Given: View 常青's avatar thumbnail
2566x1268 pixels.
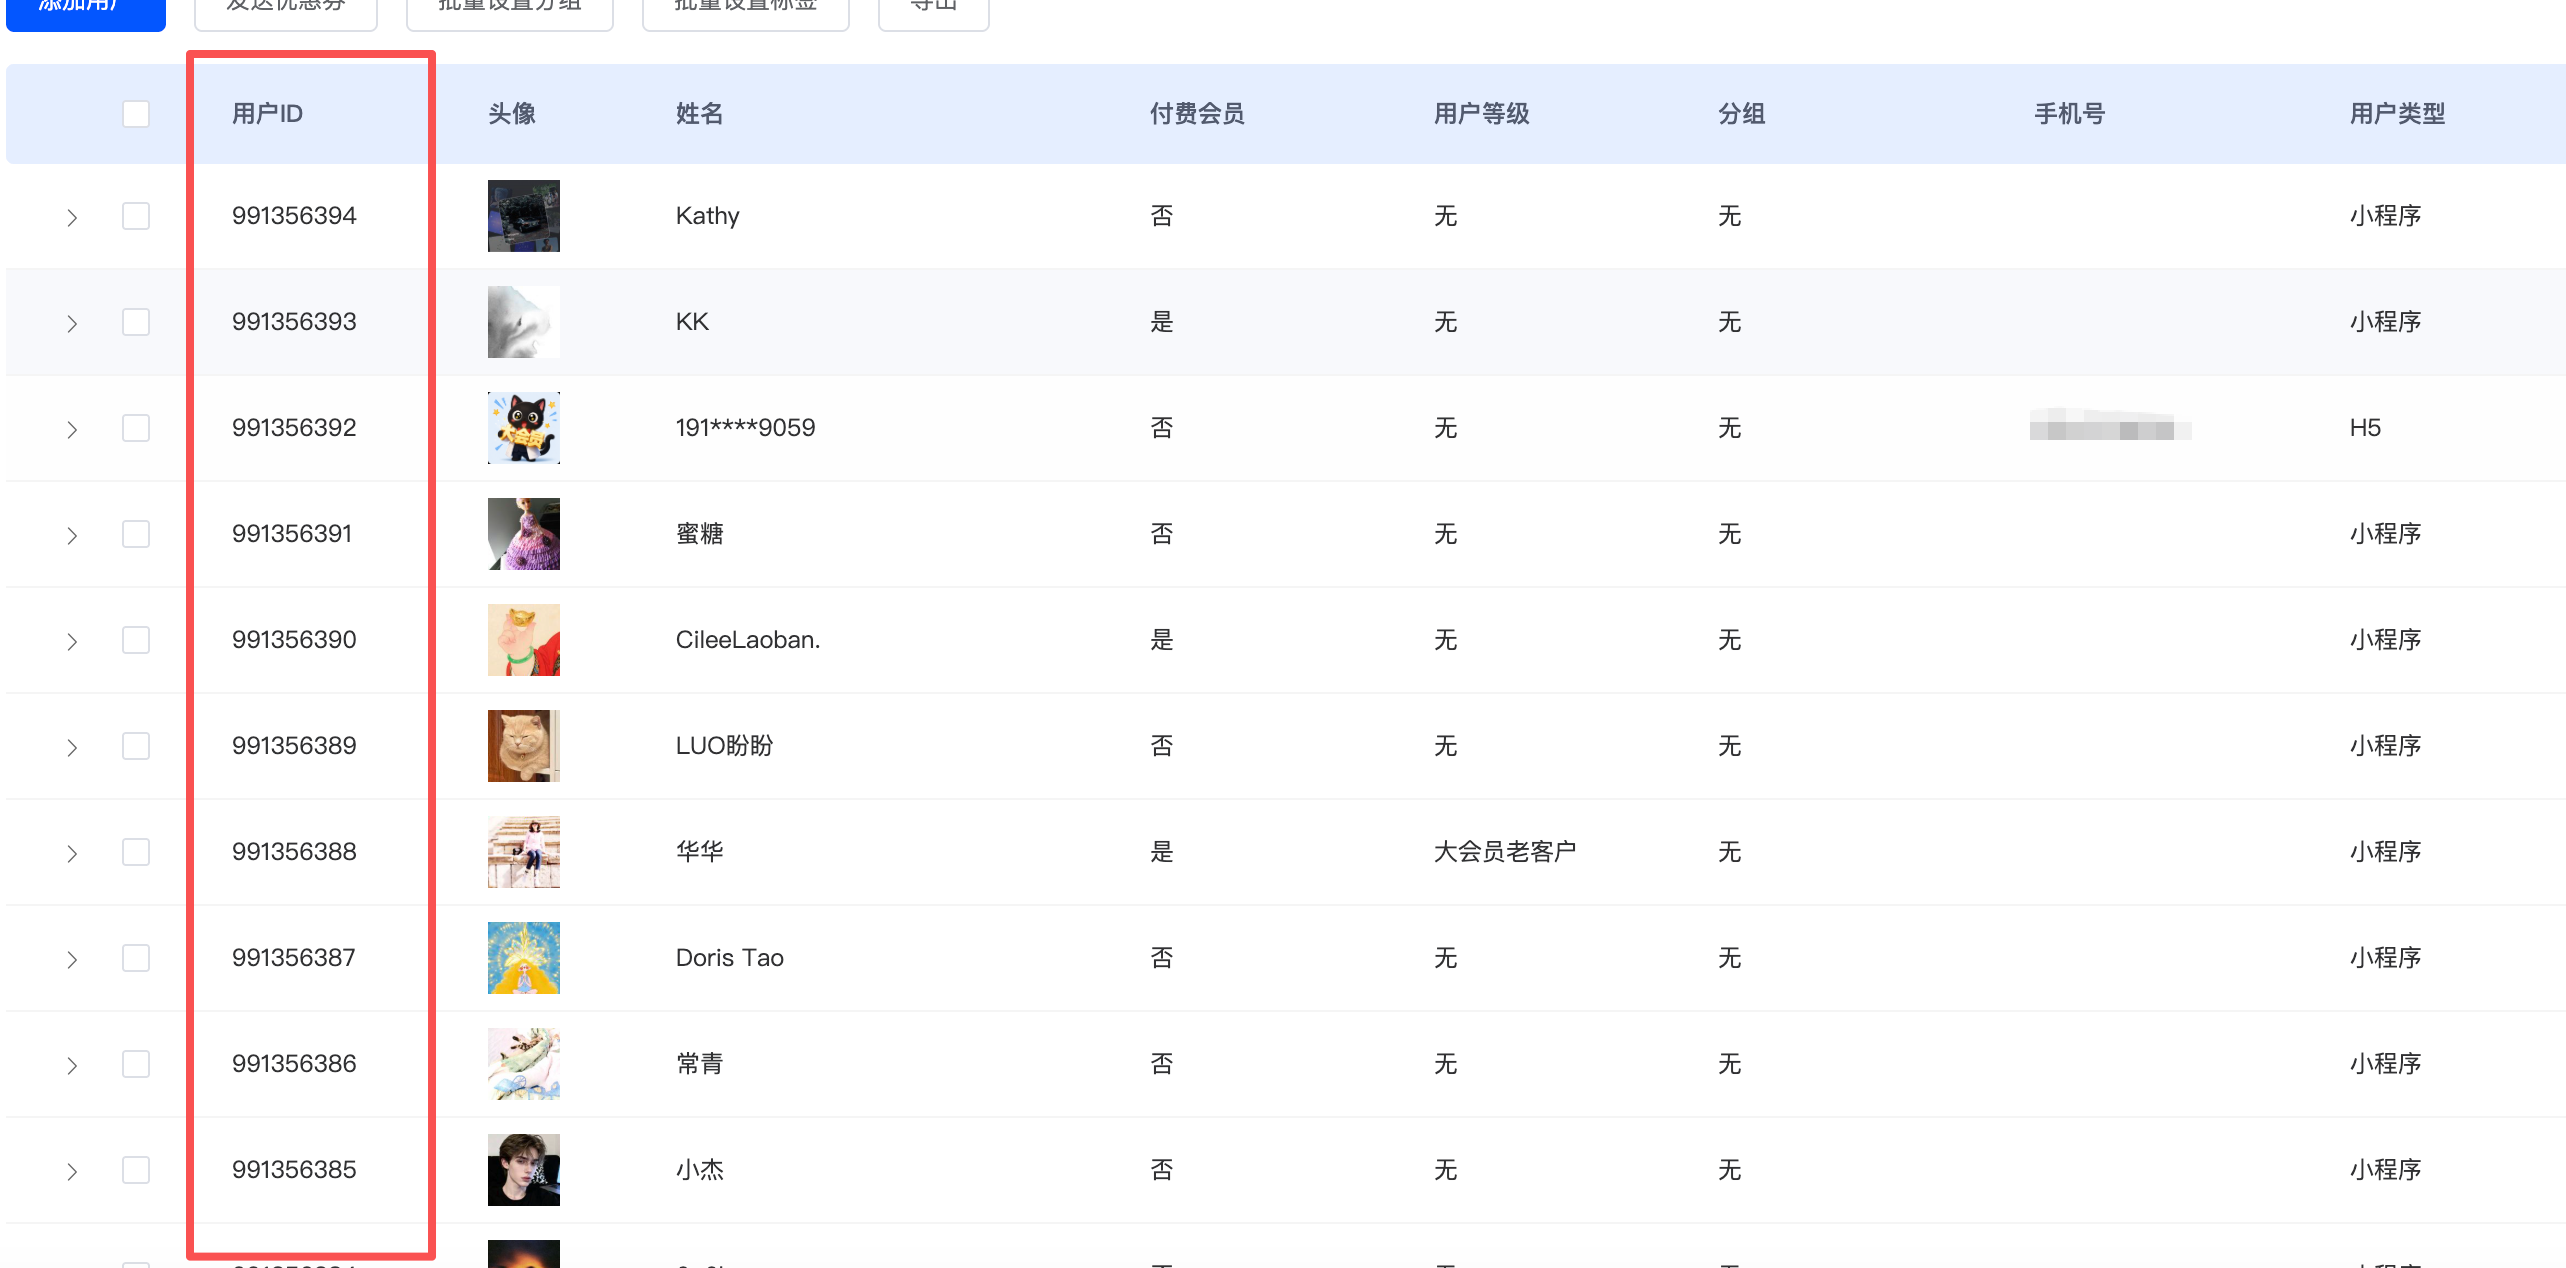Looking at the screenshot, I should coord(524,1064).
